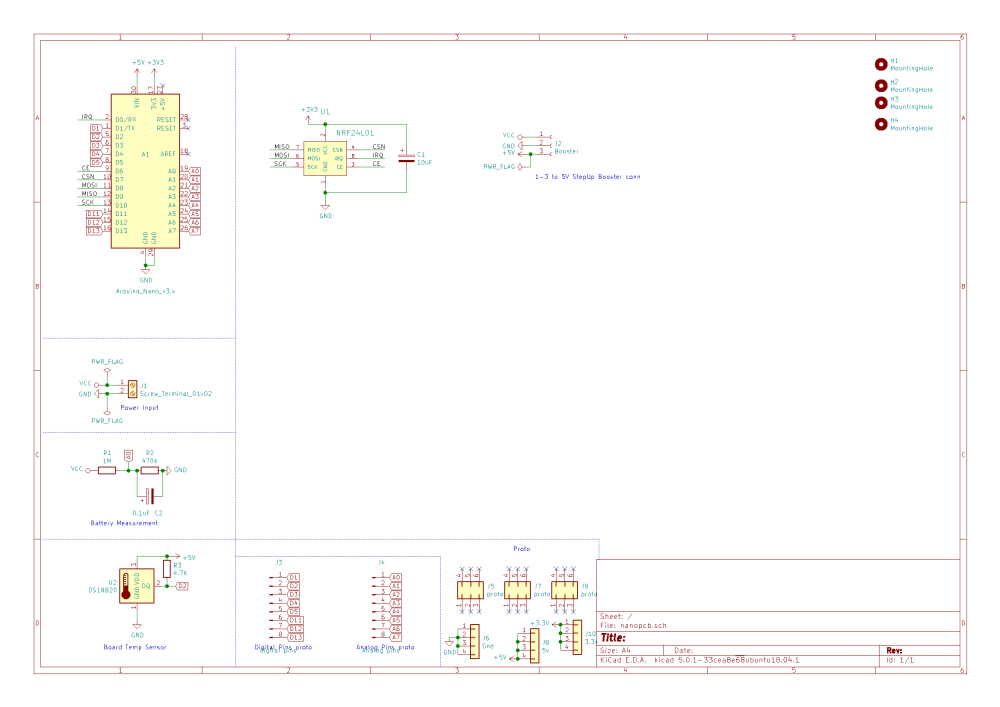
Task: Click pull-up resistor R3 4.7K symbol
Action: (167, 569)
